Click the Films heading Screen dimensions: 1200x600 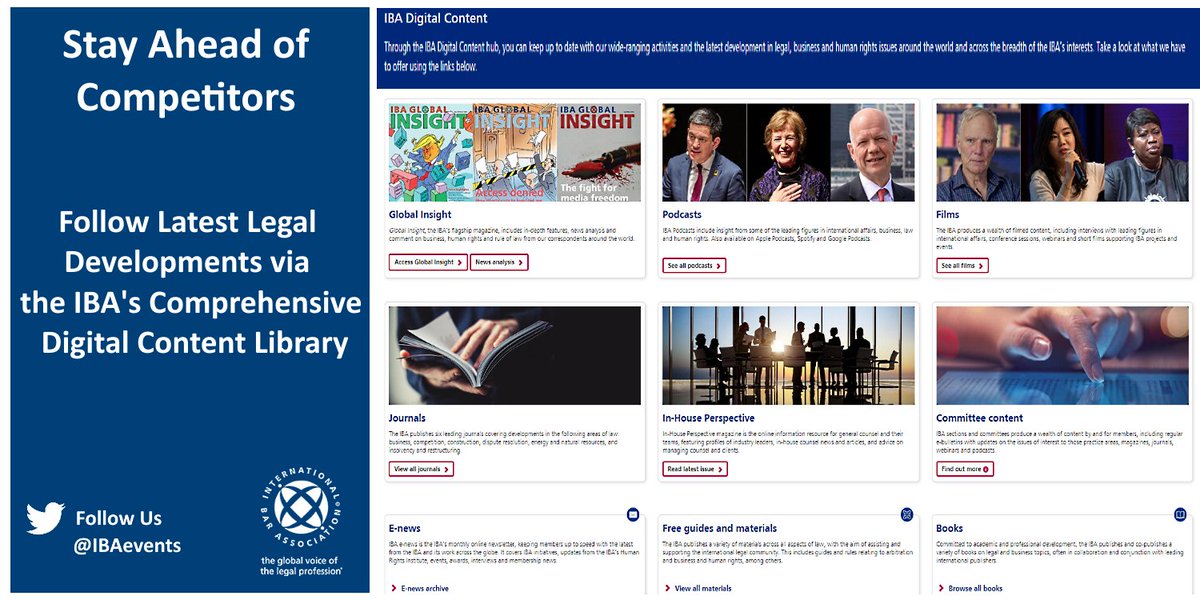pos(948,215)
